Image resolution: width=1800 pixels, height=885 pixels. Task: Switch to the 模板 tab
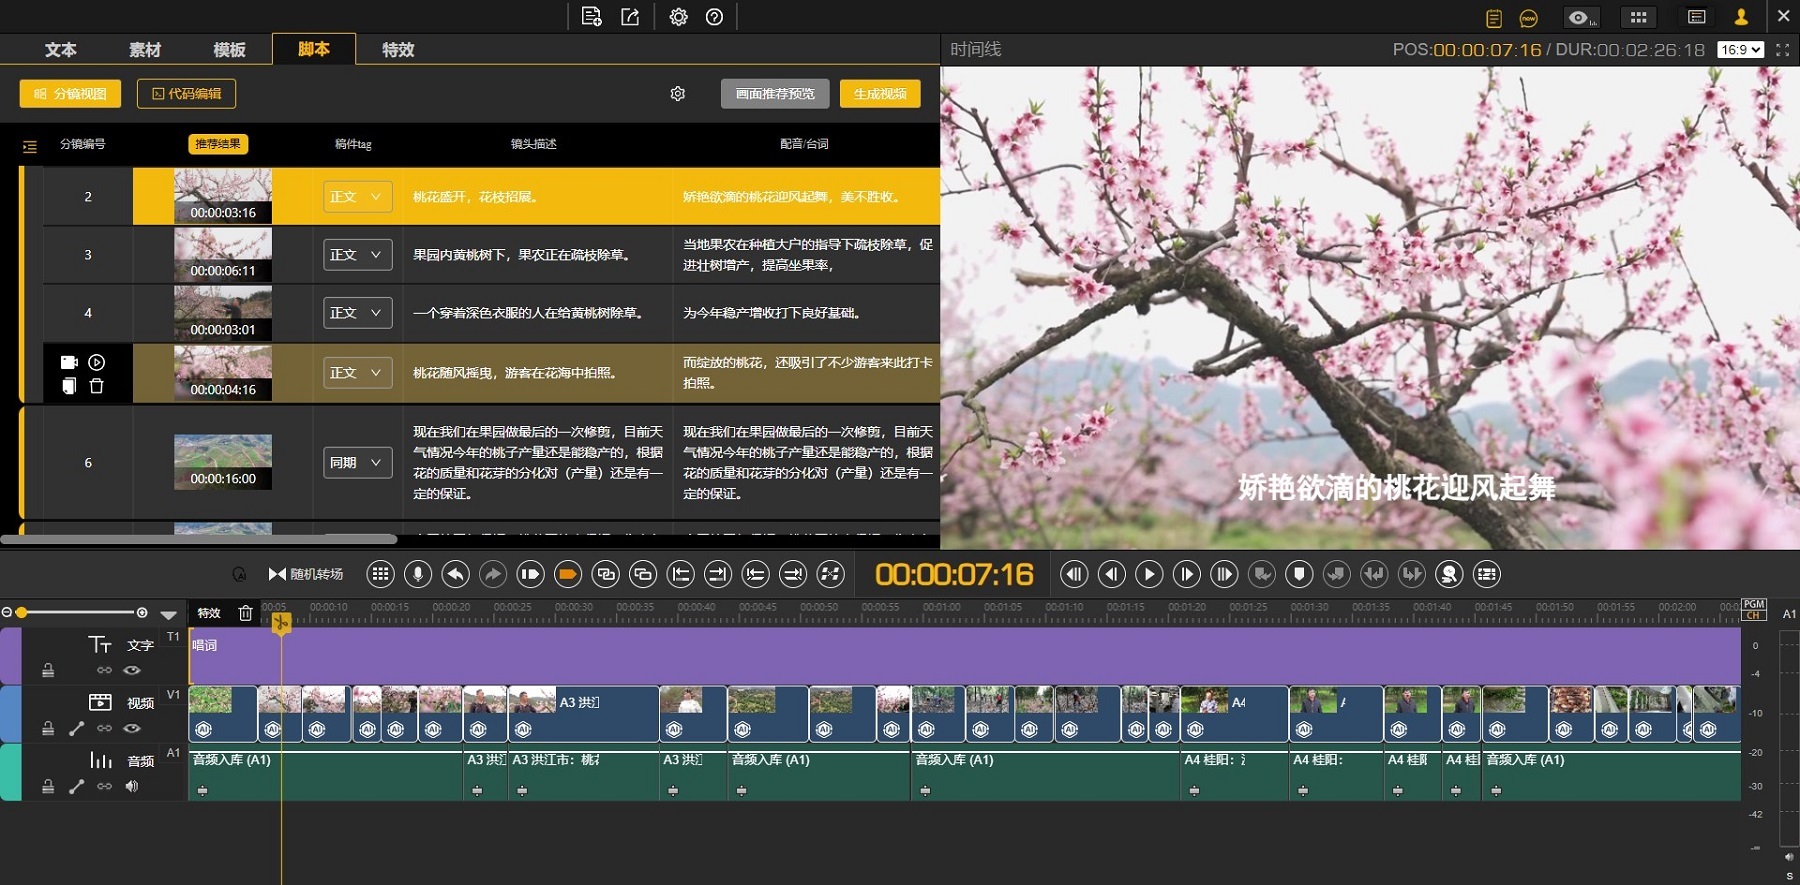(229, 49)
